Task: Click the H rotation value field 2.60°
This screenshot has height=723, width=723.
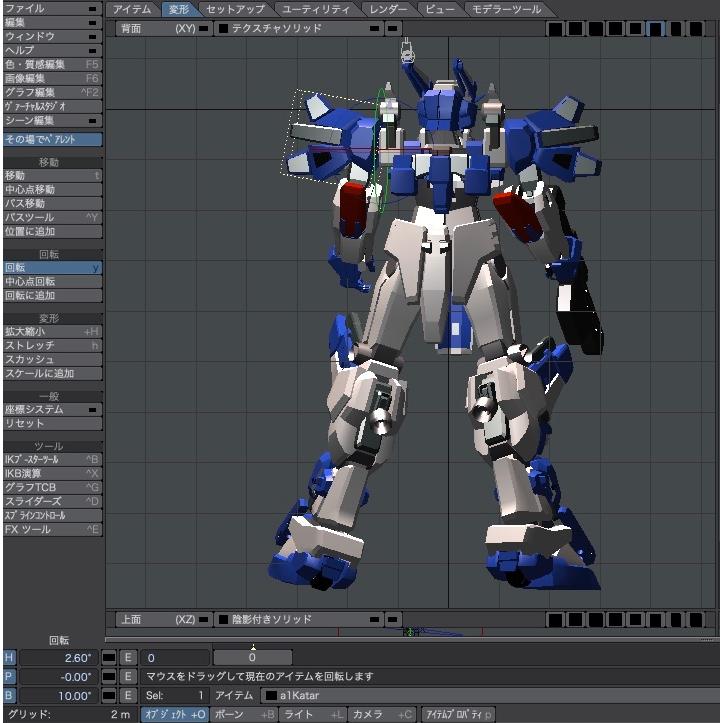Action: click(x=58, y=658)
